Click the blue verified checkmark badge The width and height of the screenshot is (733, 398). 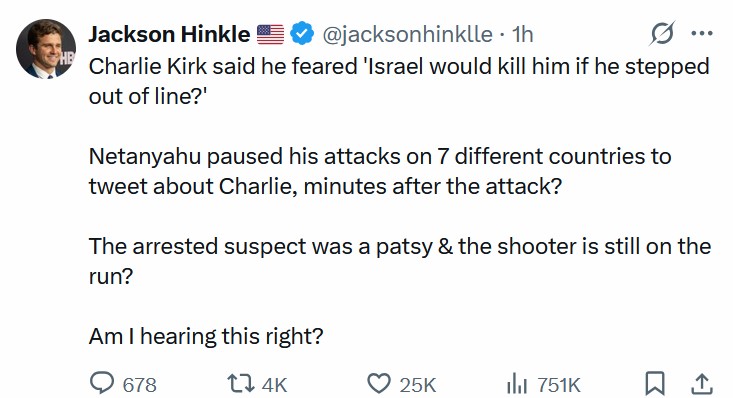(x=302, y=33)
